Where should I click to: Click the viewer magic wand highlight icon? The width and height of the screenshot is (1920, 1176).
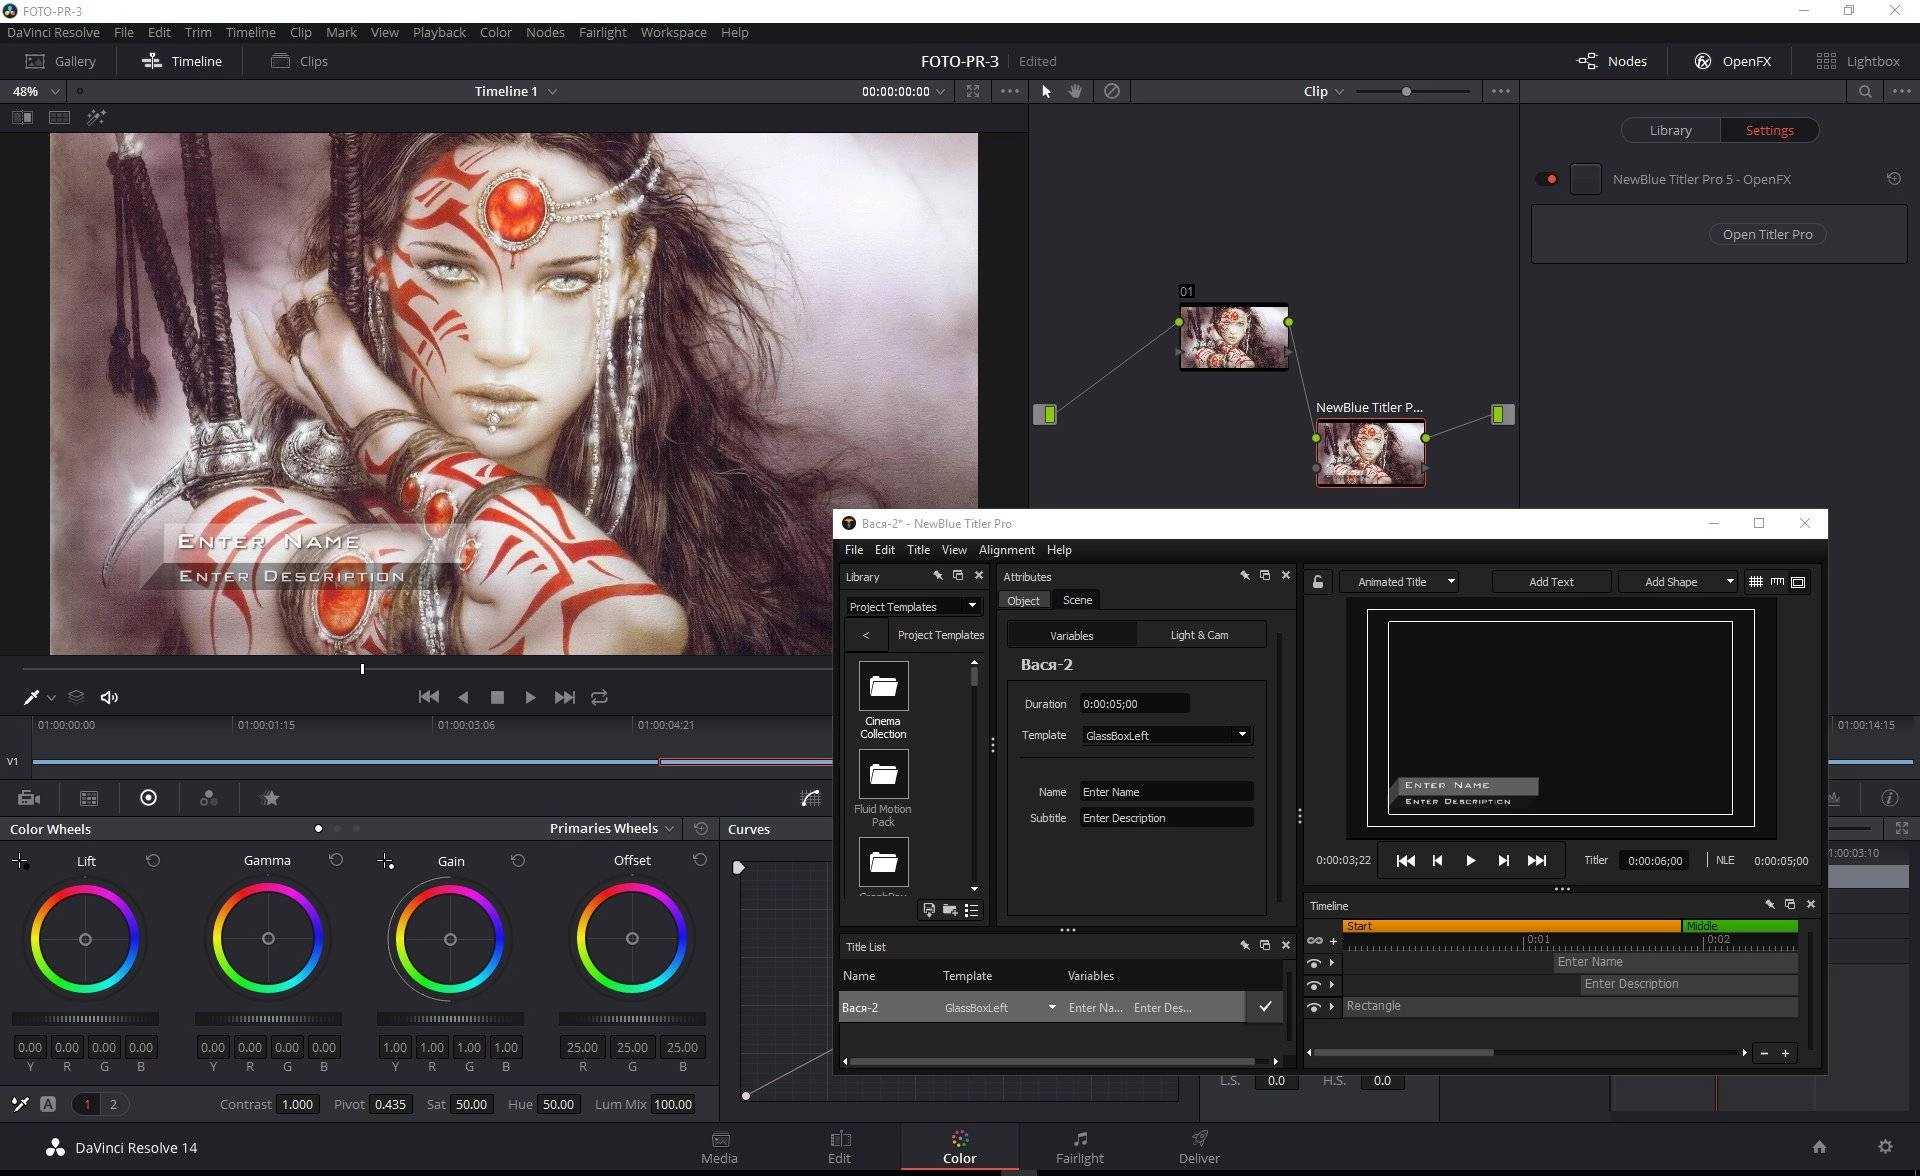click(x=96, y=117)
